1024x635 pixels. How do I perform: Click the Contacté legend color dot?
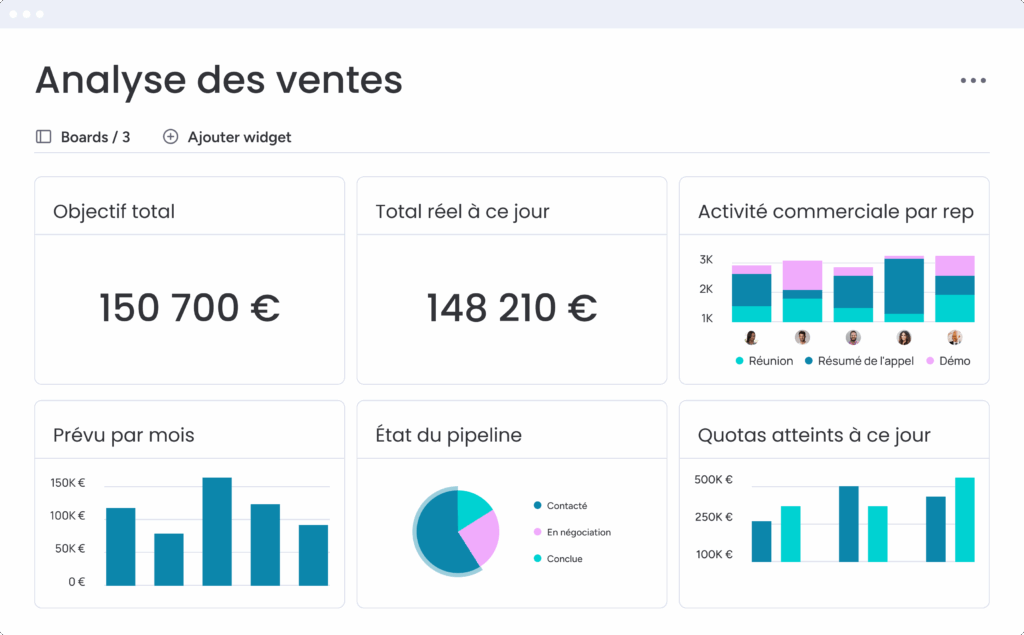537,505
